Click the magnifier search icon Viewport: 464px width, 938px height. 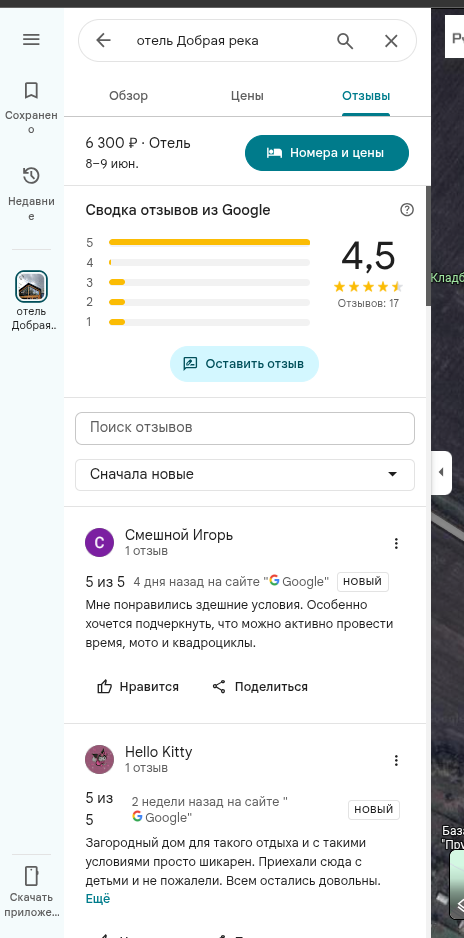[345, 41]
